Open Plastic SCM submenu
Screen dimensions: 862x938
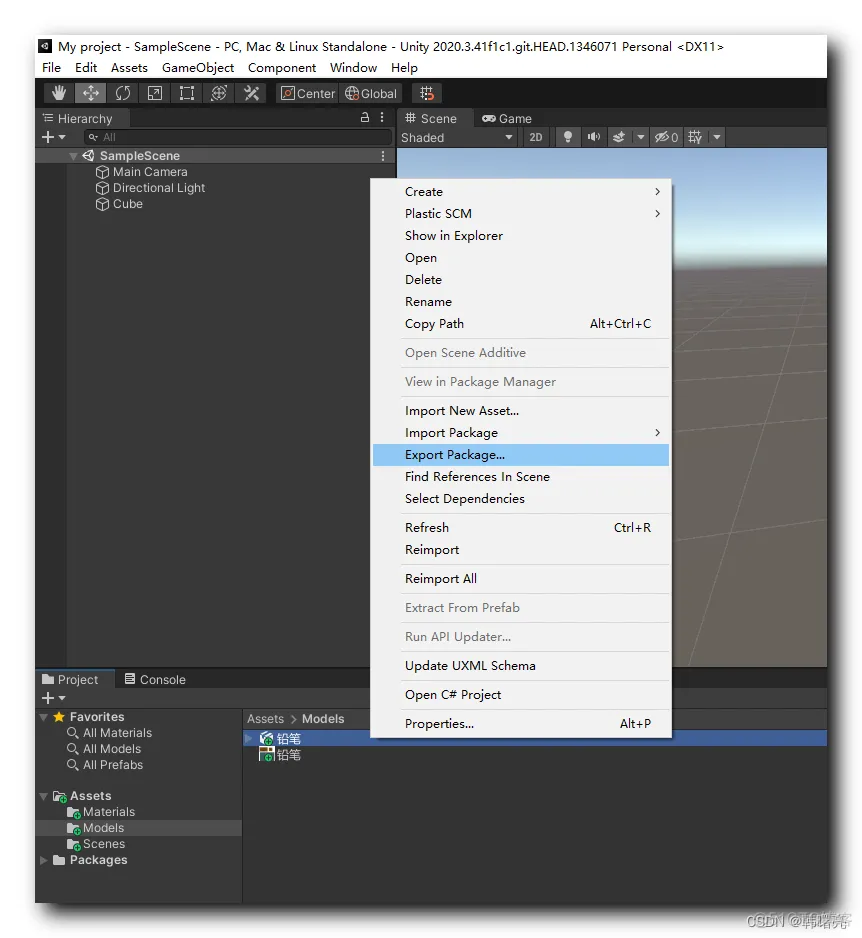click(x=520, y=214)
